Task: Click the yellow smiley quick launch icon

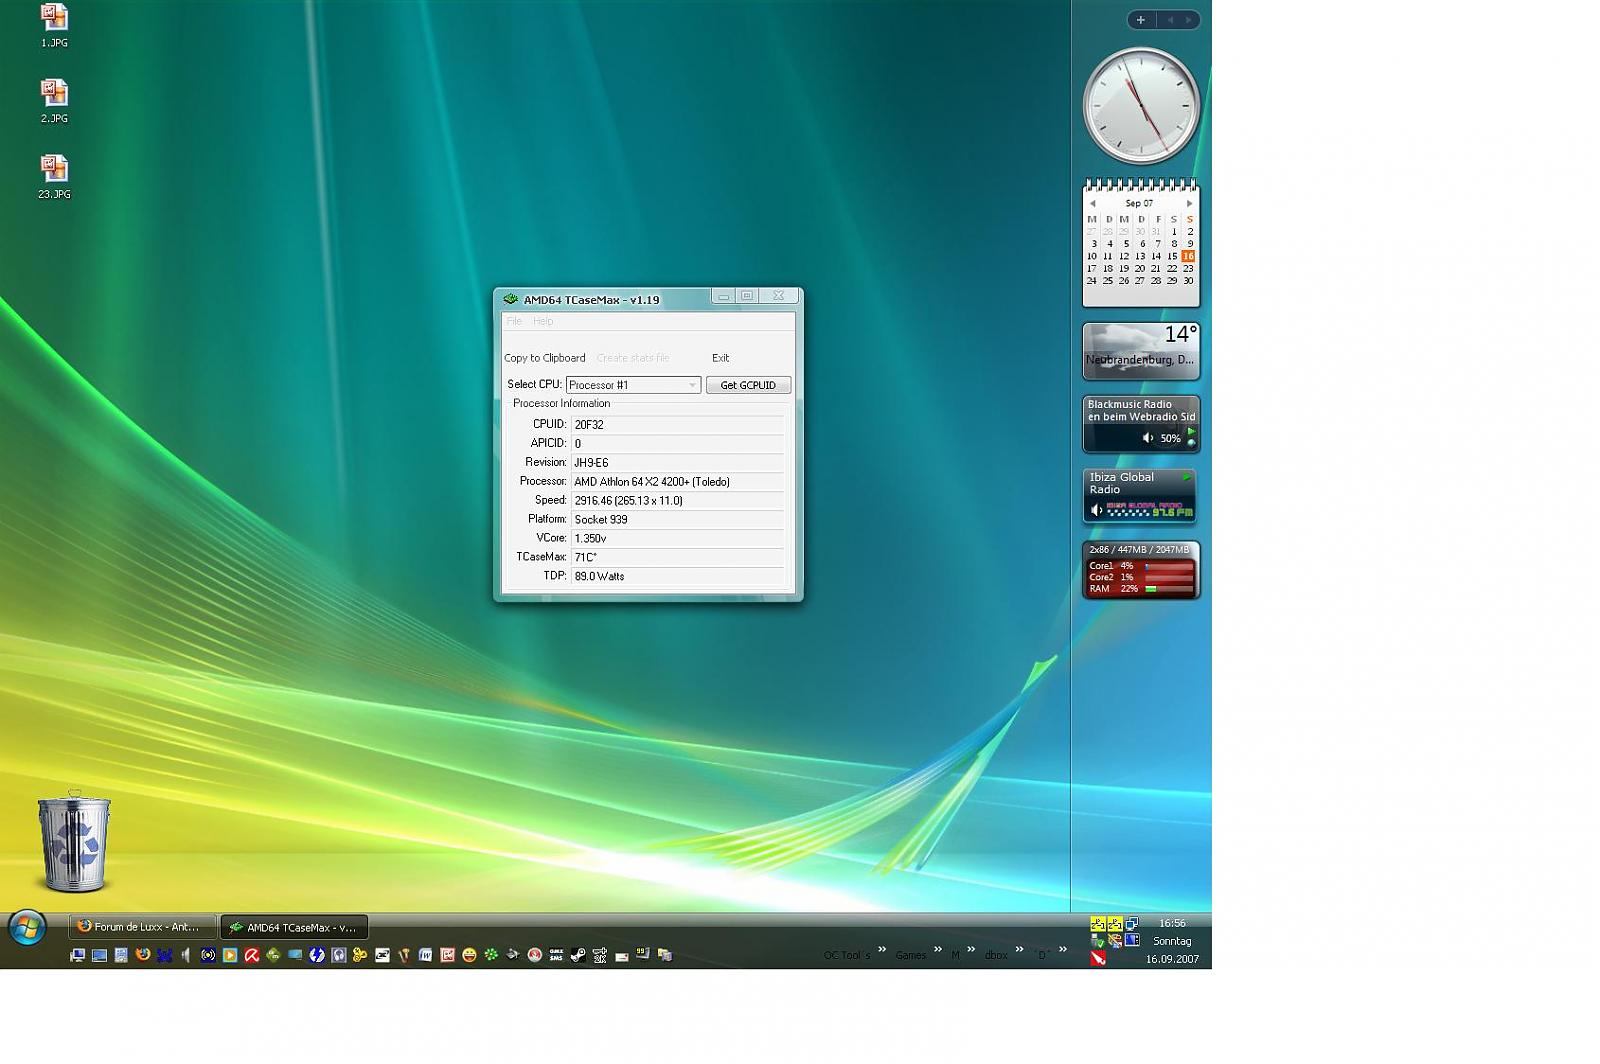Action: pyautogui.click(x=469, y=955)
